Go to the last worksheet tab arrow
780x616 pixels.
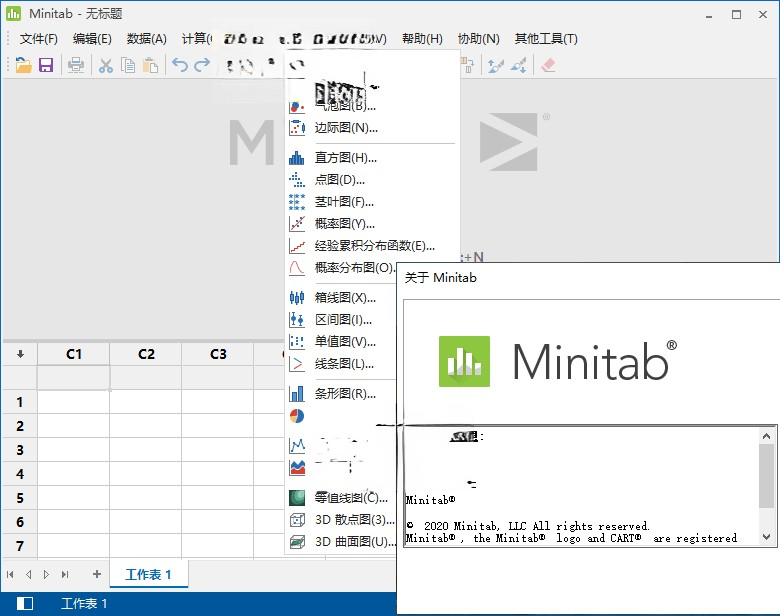pos(65,574)
